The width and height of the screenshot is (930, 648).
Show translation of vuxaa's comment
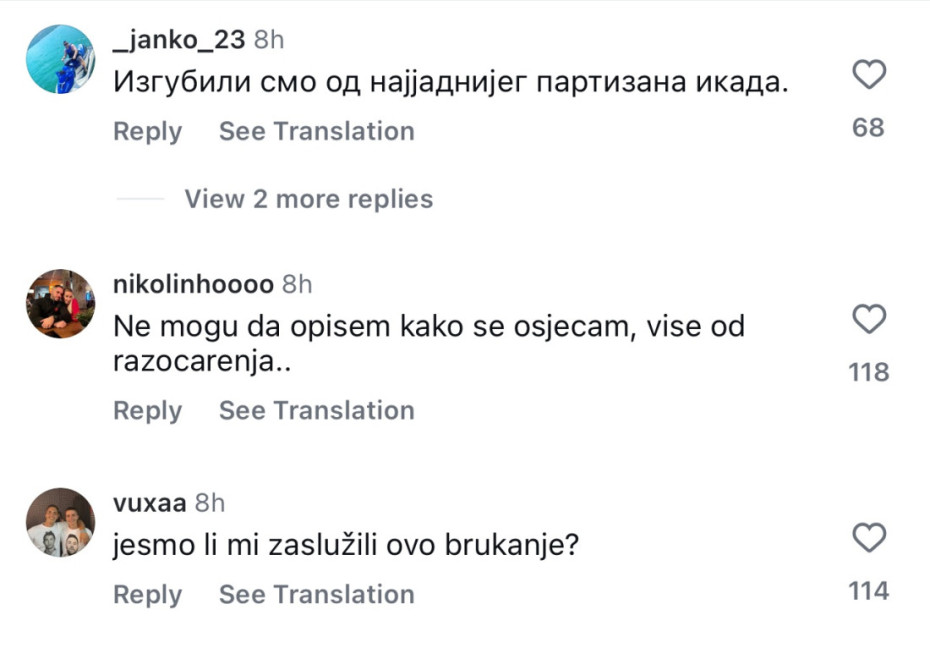316,594
